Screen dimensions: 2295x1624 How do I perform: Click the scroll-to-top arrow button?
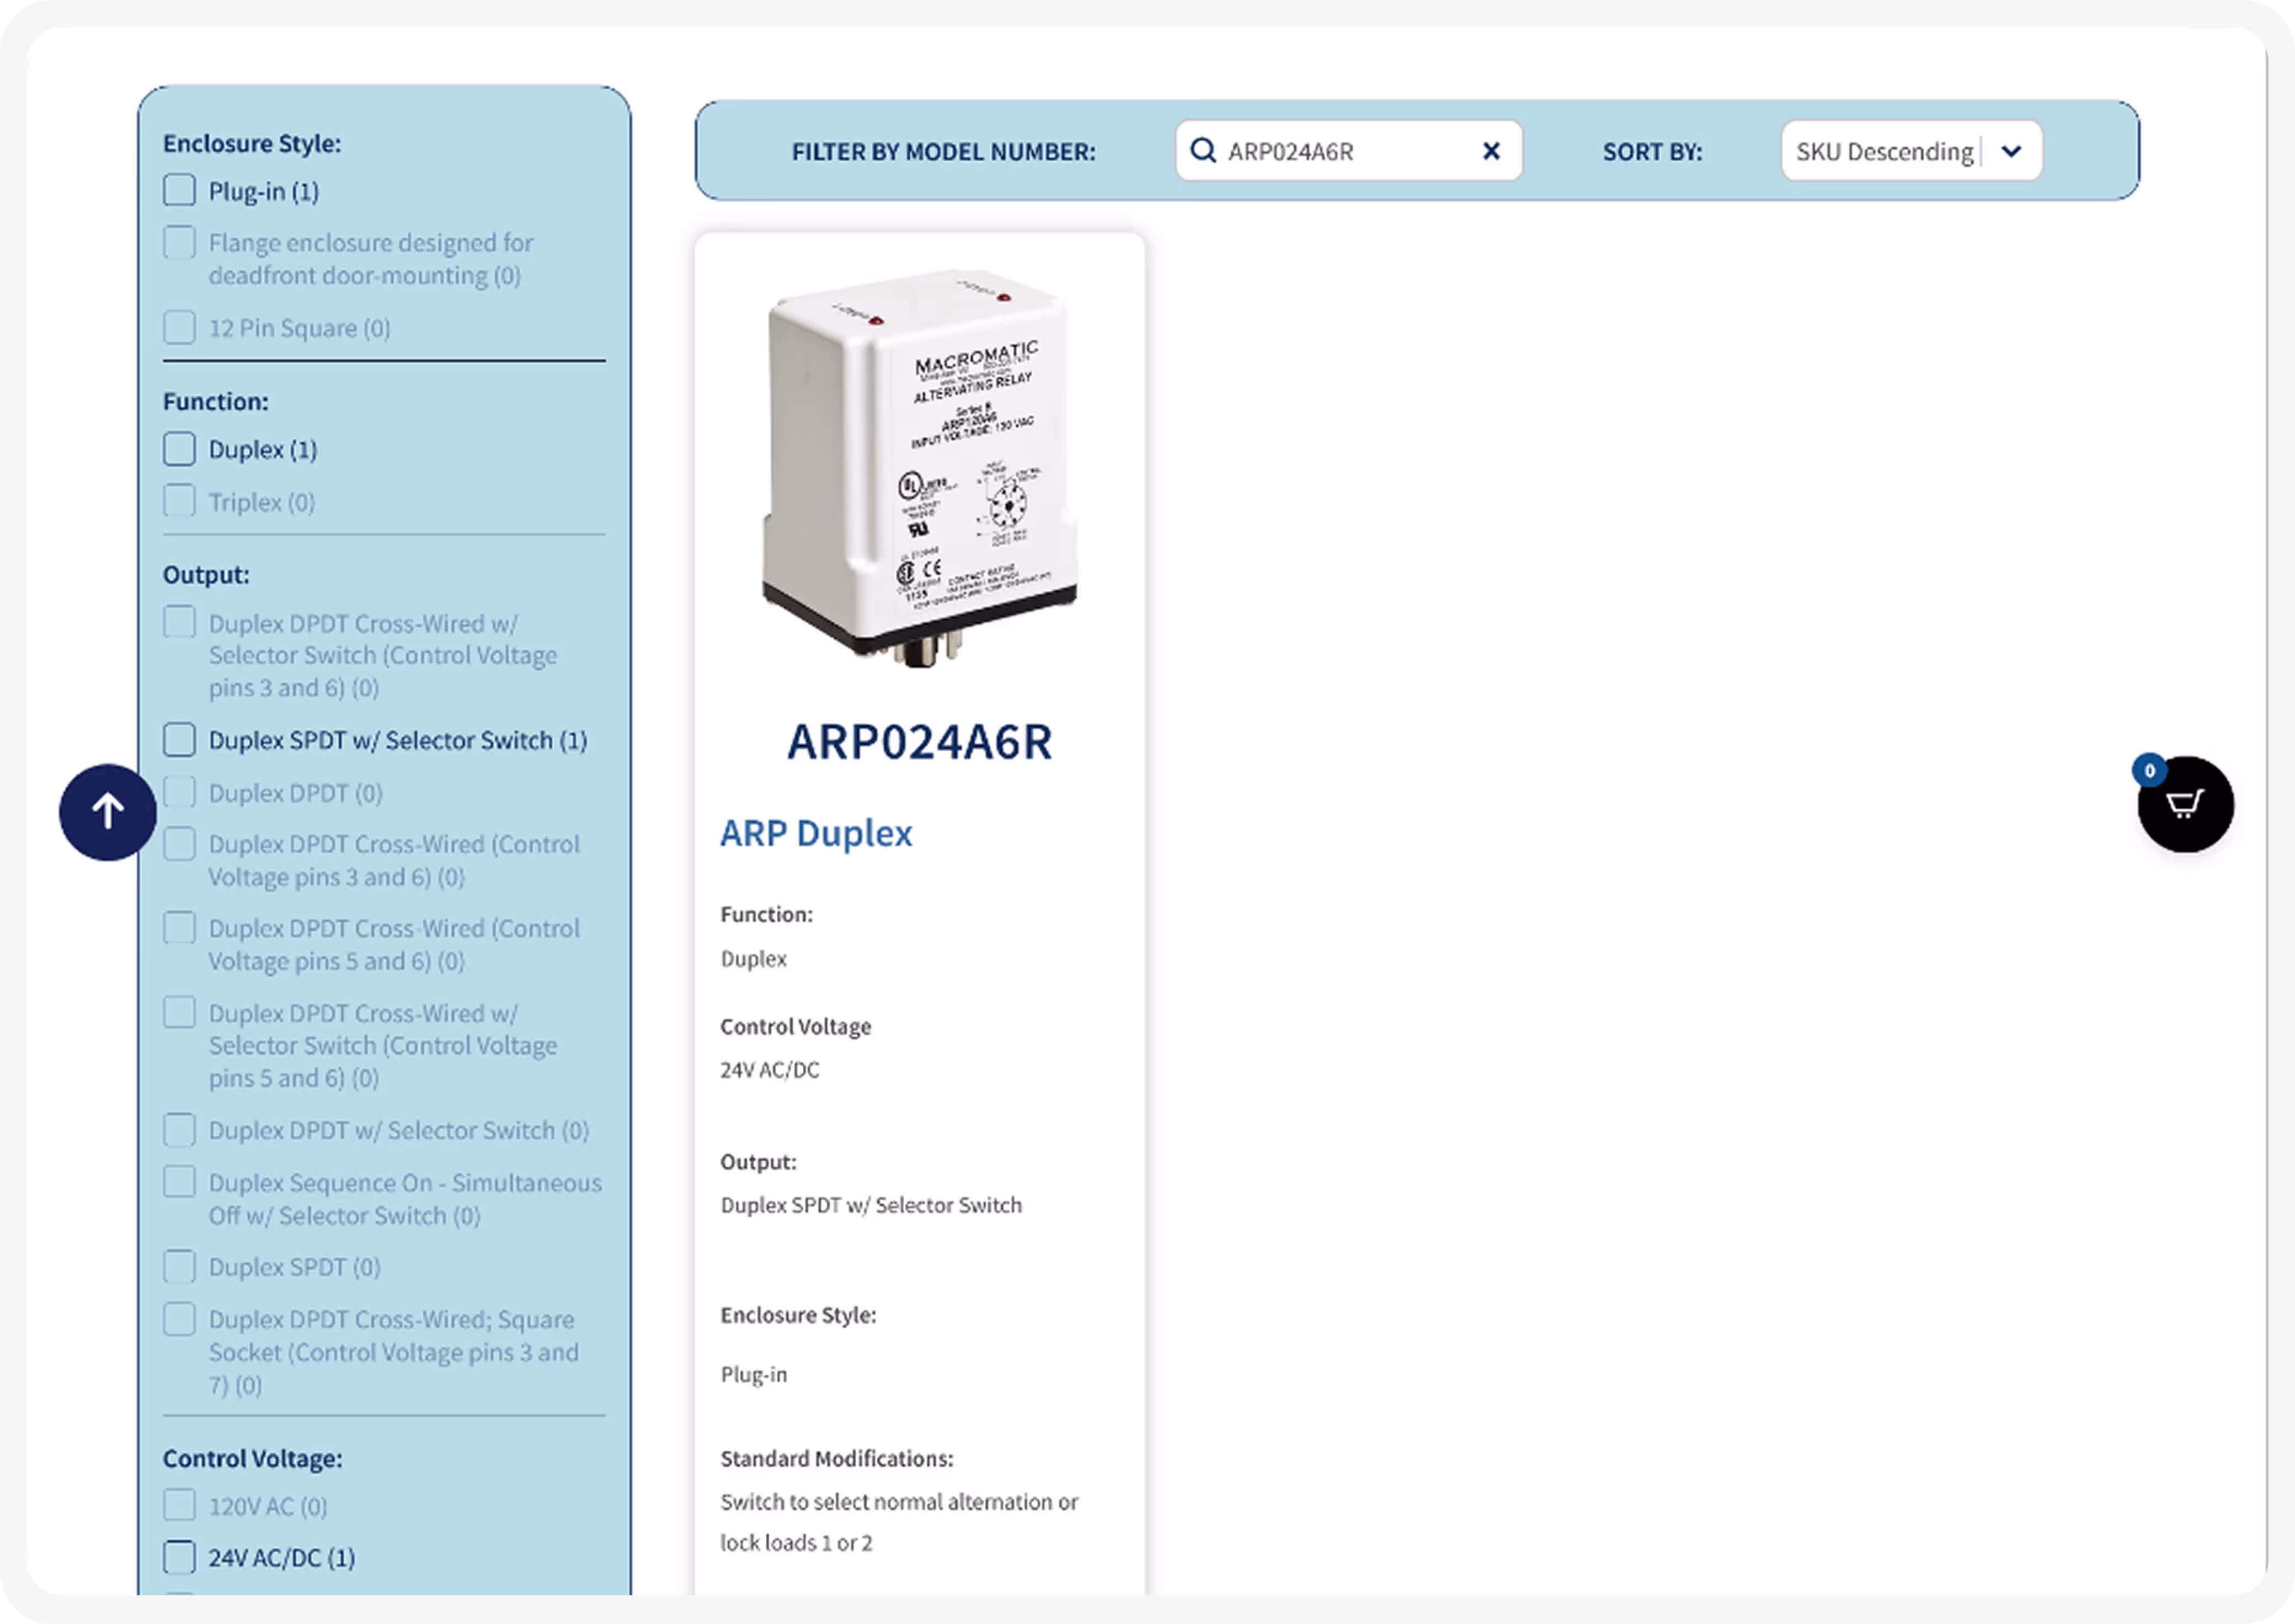(x=108, y=811)
